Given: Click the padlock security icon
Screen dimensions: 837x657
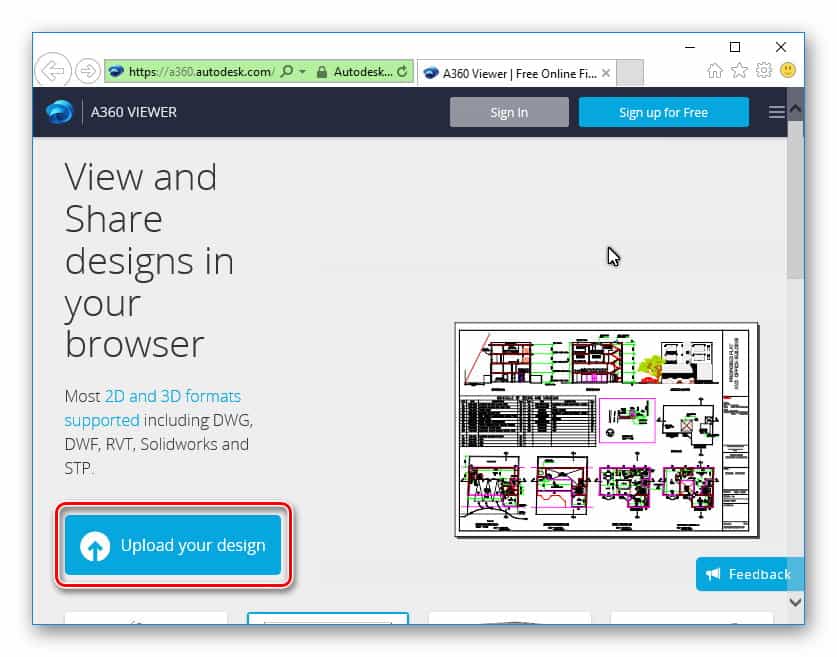Looking at the screenshot, I should (321, 72).
